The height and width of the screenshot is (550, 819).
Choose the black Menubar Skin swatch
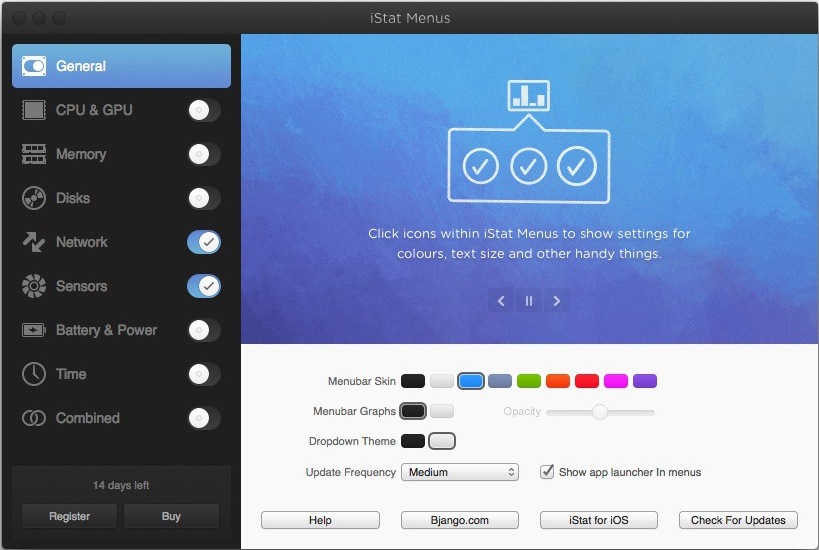(x=413, y=381)
